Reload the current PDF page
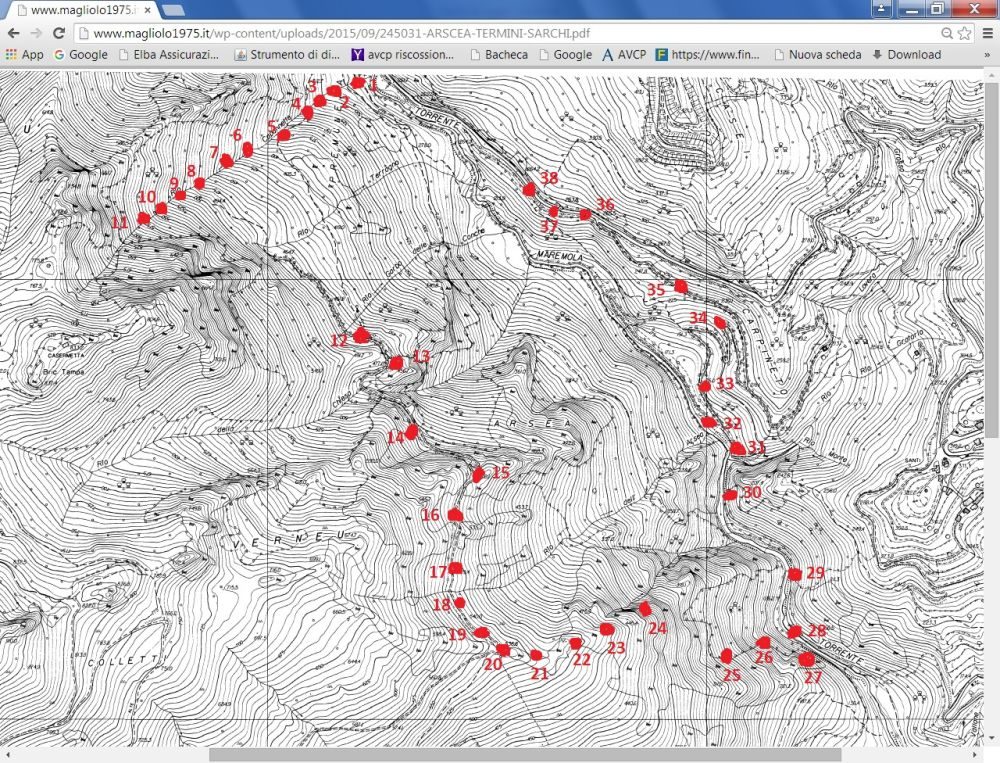Image resolution: width=1000 pixels, height=763 pixels. (59, 33)
